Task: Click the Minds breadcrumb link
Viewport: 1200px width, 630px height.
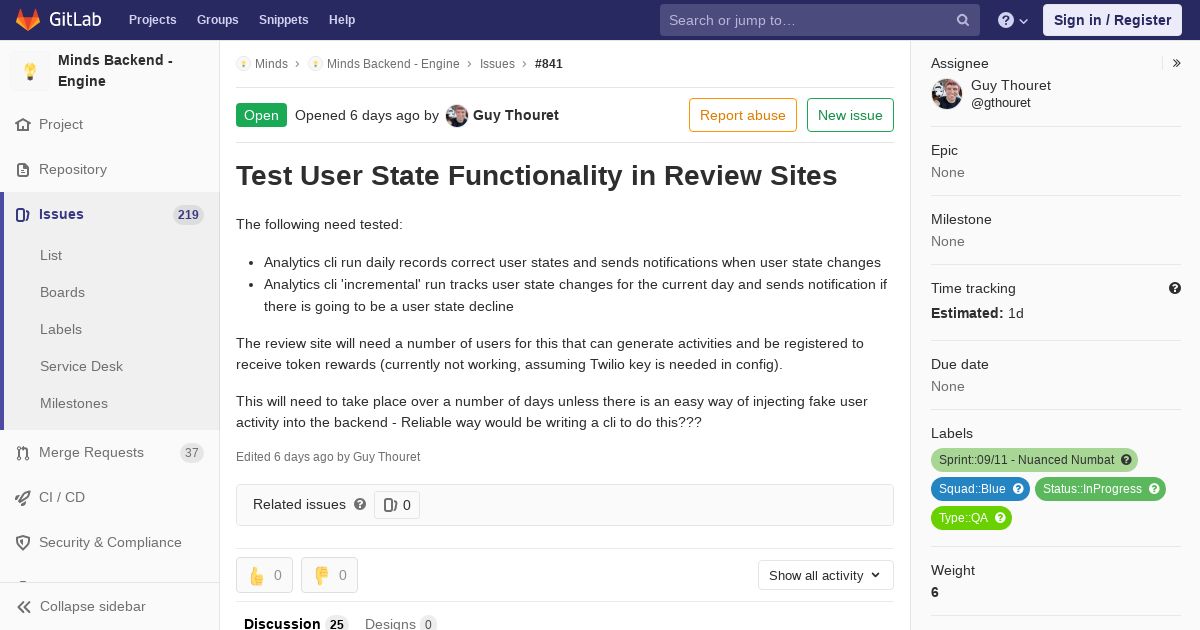Action: pyautogui.click(x=271, y=64)
